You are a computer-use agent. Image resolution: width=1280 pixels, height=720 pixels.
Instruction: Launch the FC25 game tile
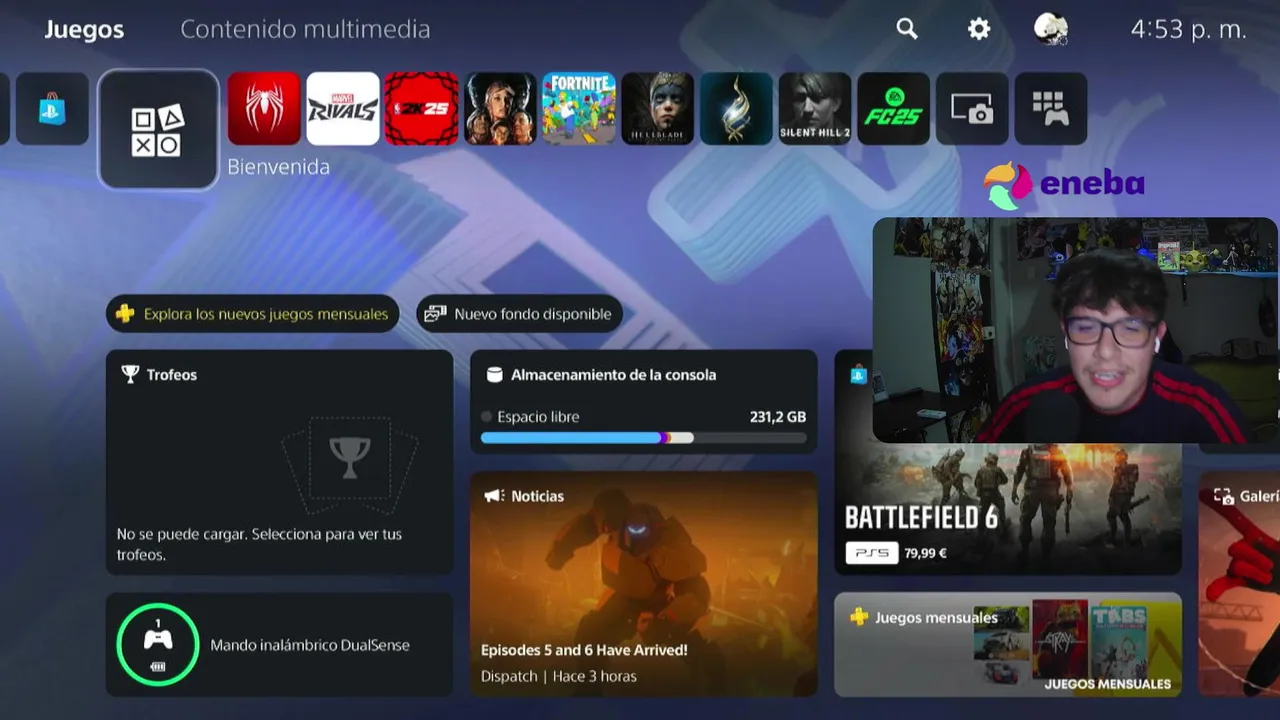pos(894,109)
